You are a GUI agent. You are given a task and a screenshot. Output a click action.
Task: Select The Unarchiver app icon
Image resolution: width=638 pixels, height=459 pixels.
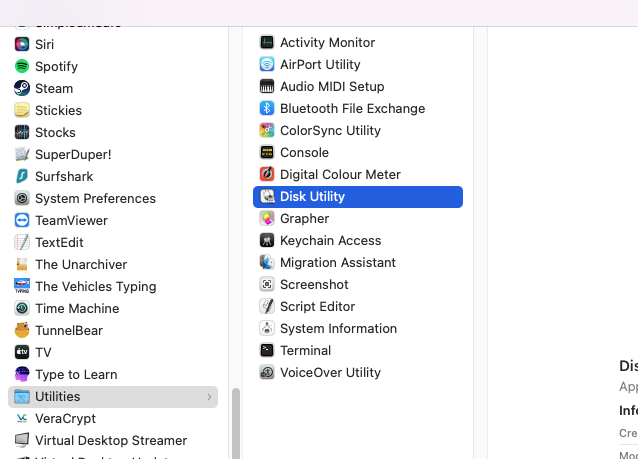[x=22, y=264]
